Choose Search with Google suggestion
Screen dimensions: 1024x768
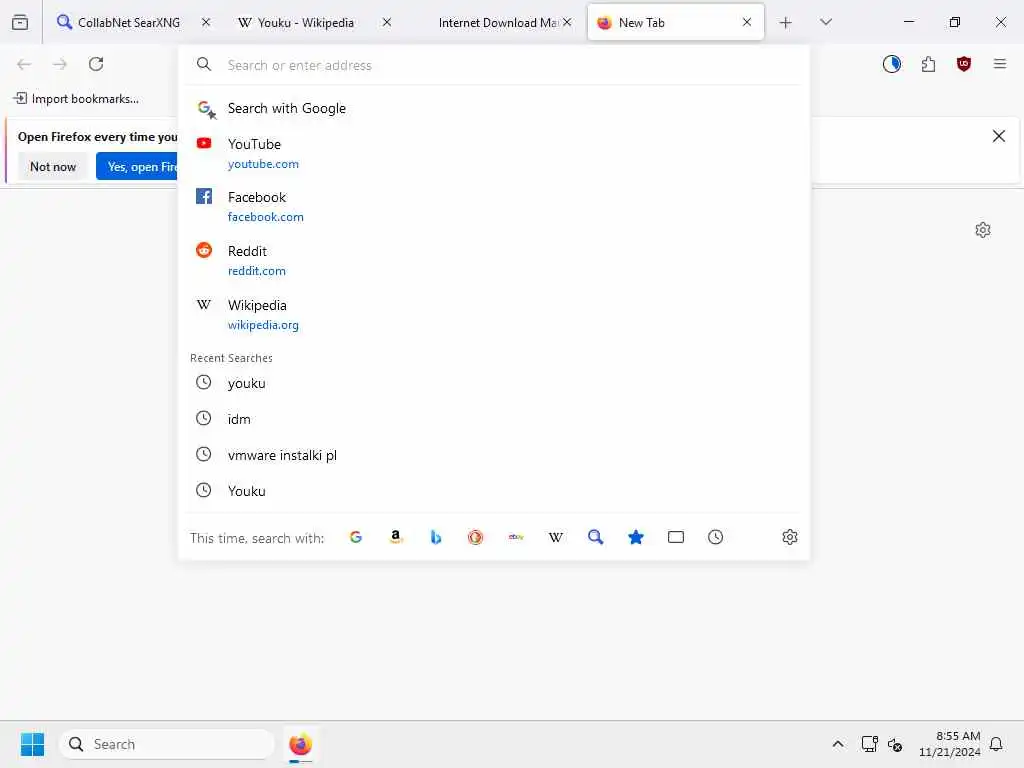click(494, 108)
